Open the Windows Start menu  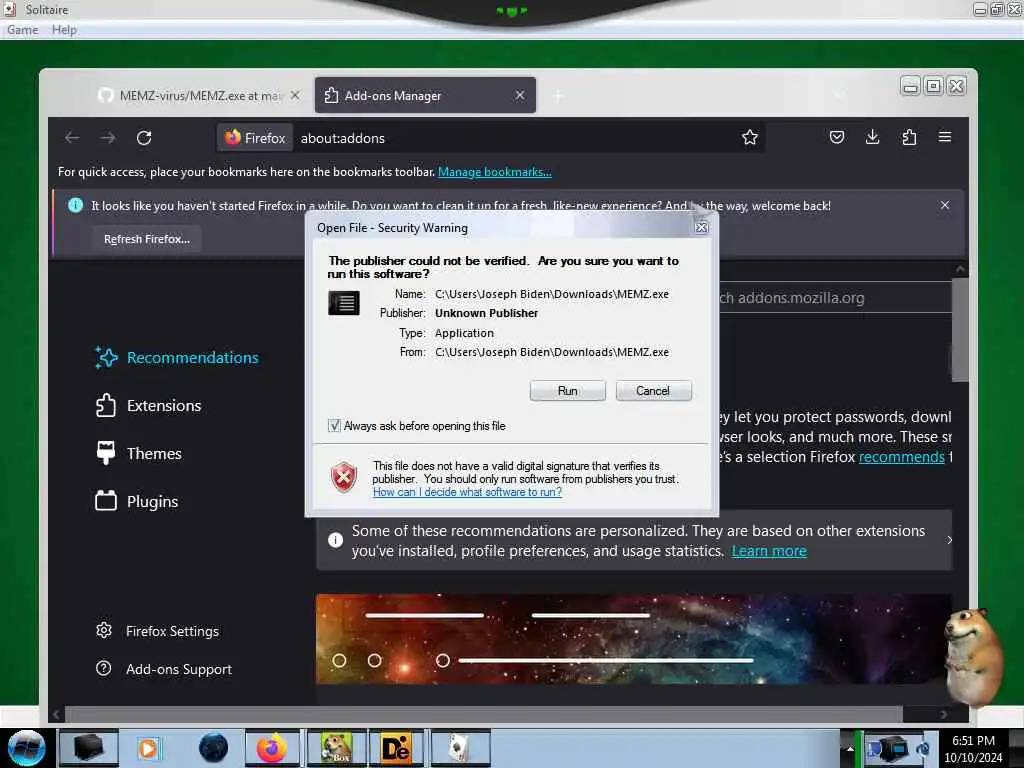pos(26,748)
